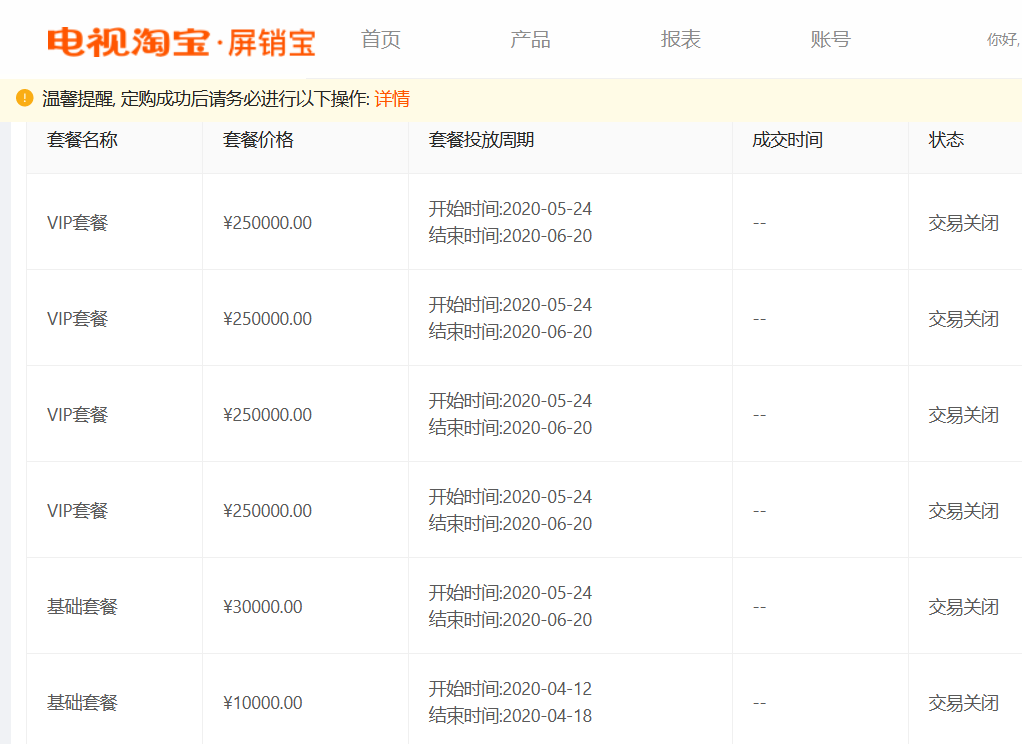This screenshot has height=744, width=1022.
Task: Click the 状态 column header
Action: click(x=946, y=140)
